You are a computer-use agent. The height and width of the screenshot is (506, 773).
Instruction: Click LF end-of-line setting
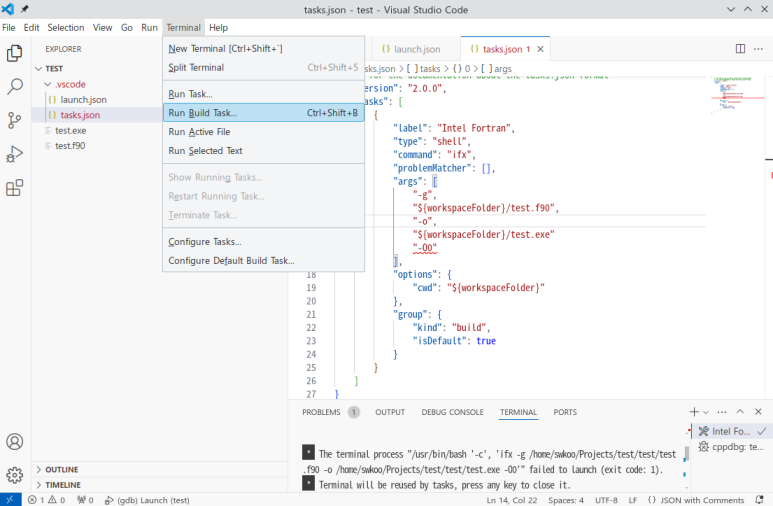pyautogui.click(x=633, y=500)
